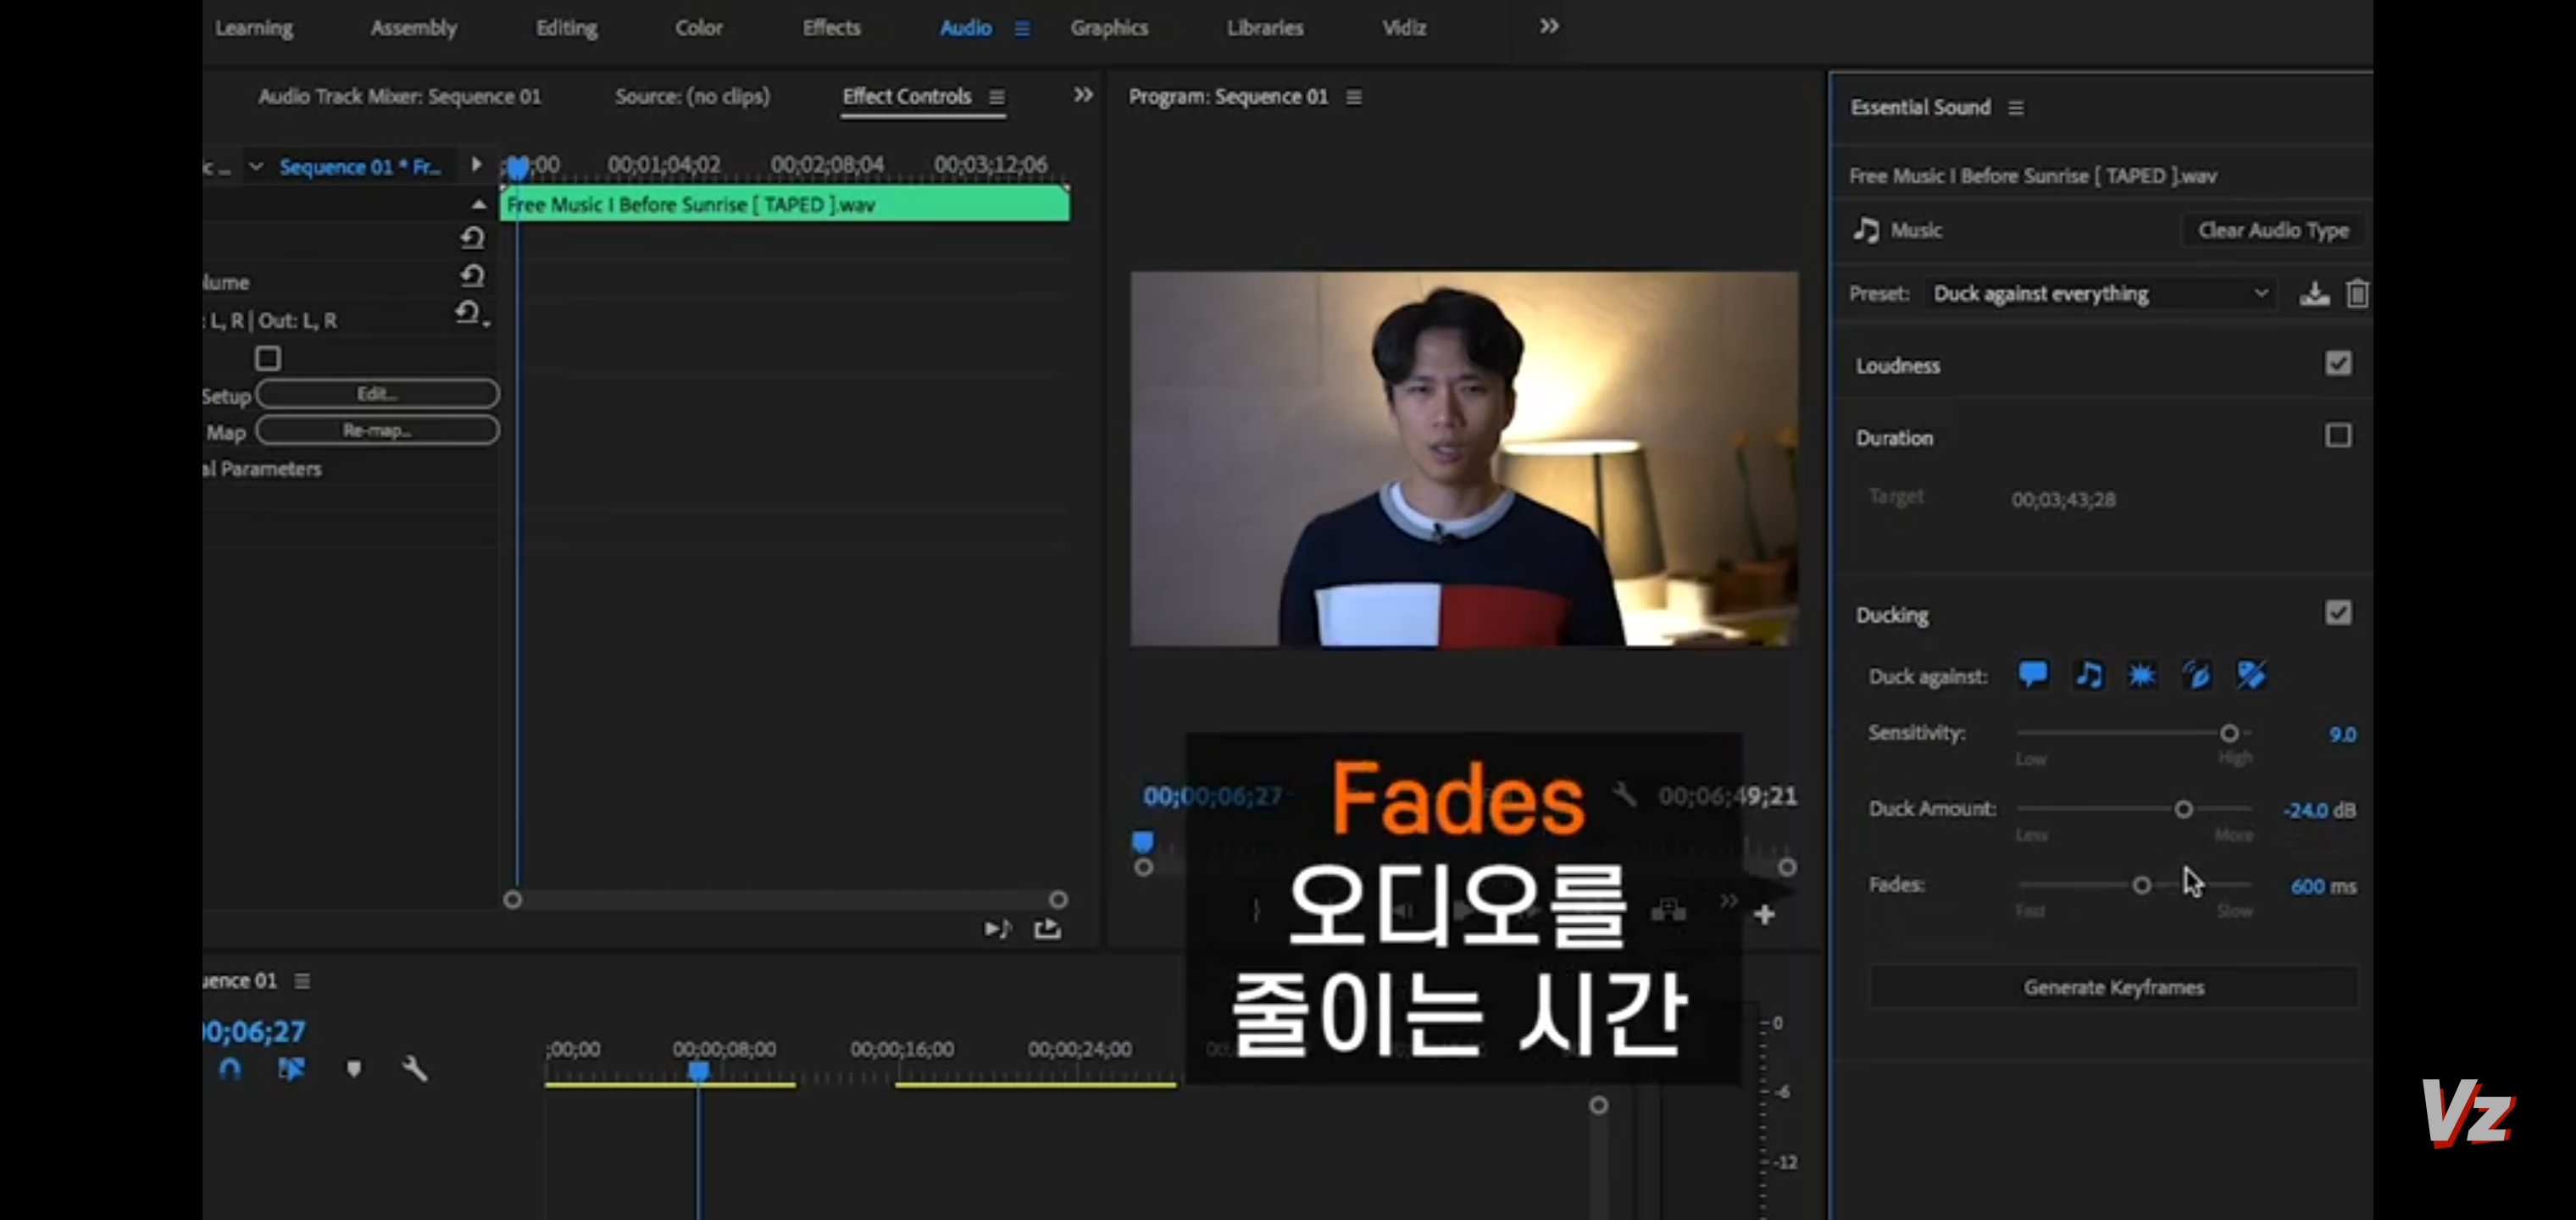Image resolution: width=2576 pixels, height=1220 pixels.
Task: Click the Generate Keyframes button
Action: [x=2113, y=987]
